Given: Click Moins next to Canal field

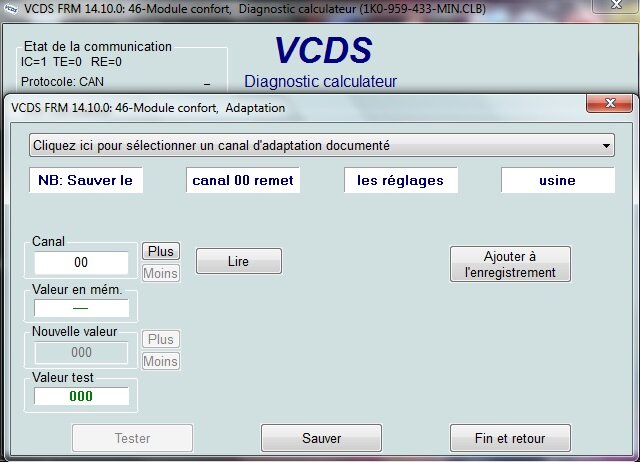Looking at the screenshot, I should [x=161, y=273].
